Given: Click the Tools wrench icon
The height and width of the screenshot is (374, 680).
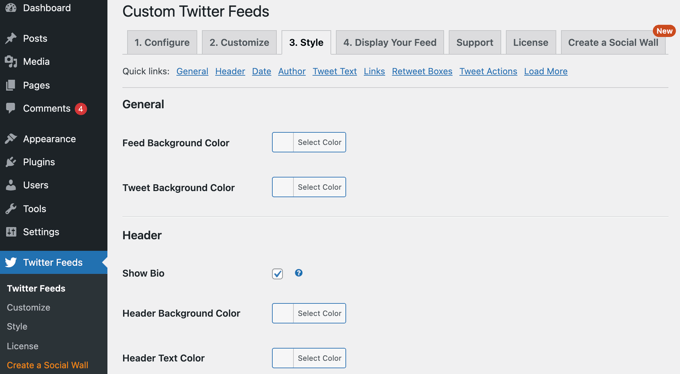Looking at the screenshot, I should coord(11,209).
